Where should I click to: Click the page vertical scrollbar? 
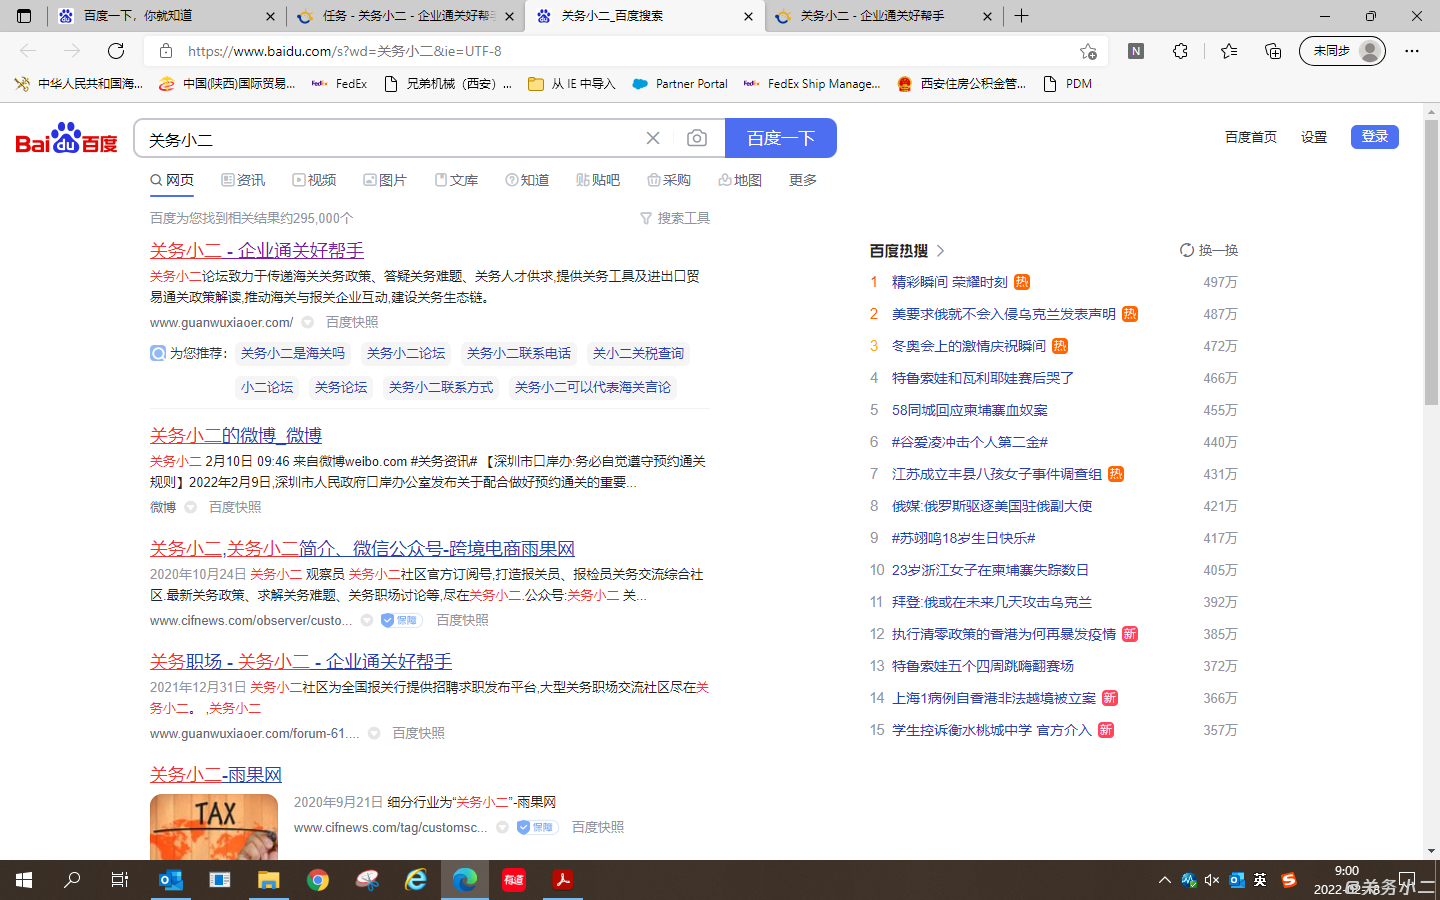(1431, 262)
